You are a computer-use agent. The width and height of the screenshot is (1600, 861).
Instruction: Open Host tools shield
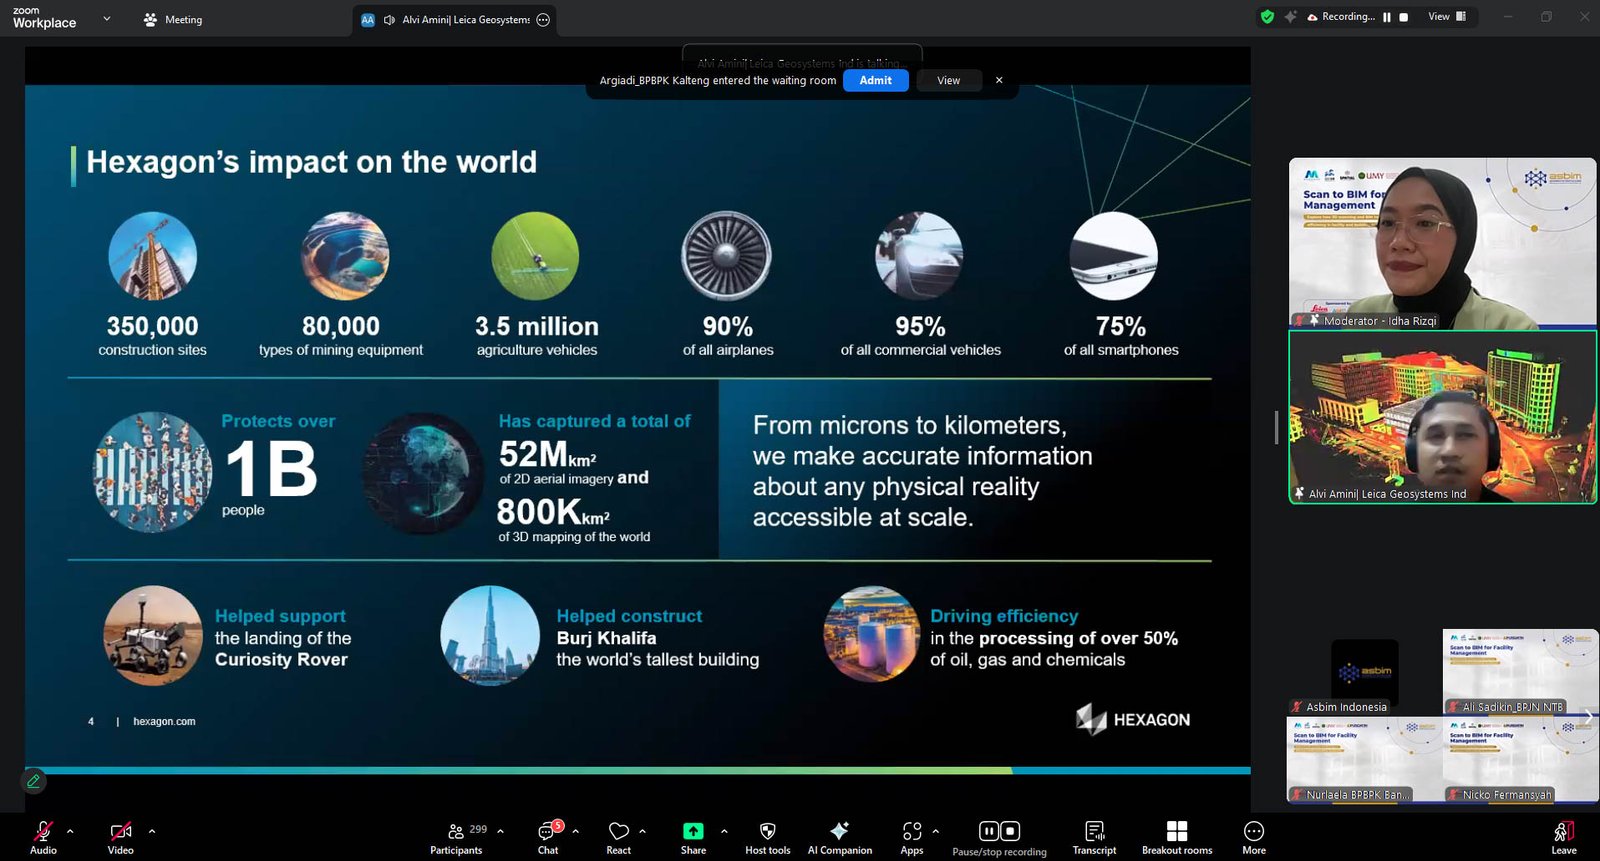click(767, 837)
